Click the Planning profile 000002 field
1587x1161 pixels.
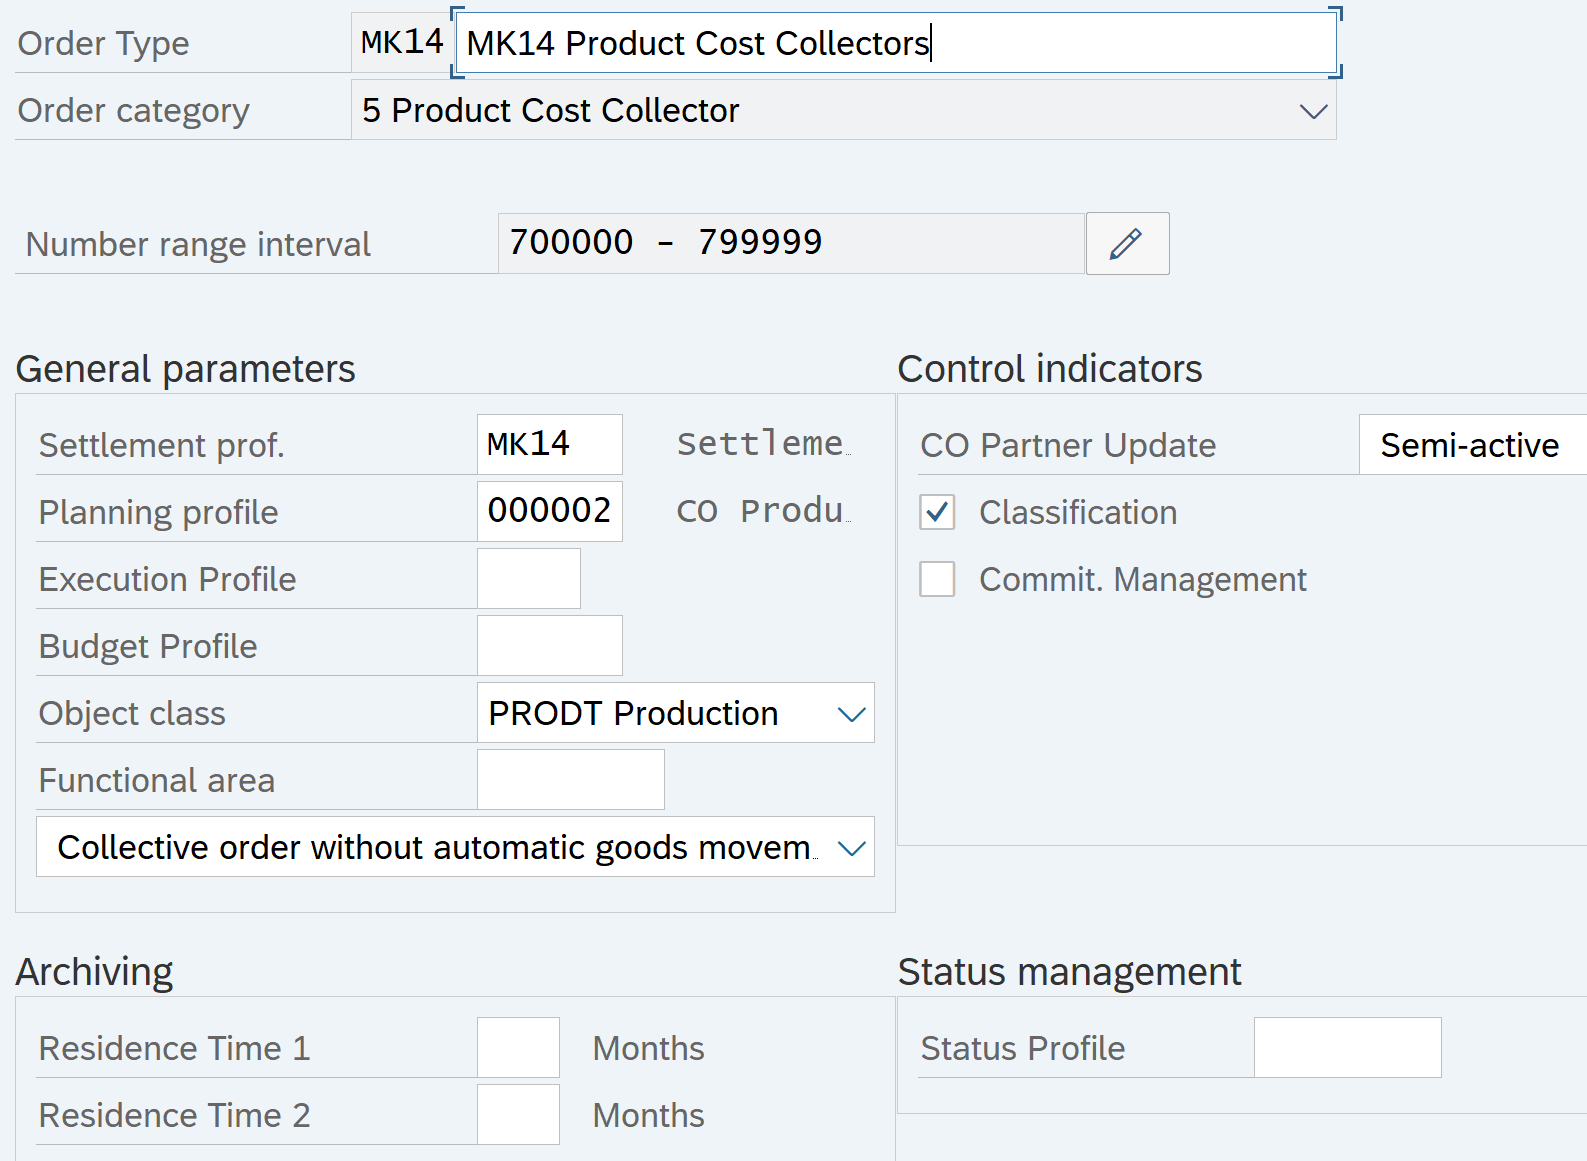point(548,511)
